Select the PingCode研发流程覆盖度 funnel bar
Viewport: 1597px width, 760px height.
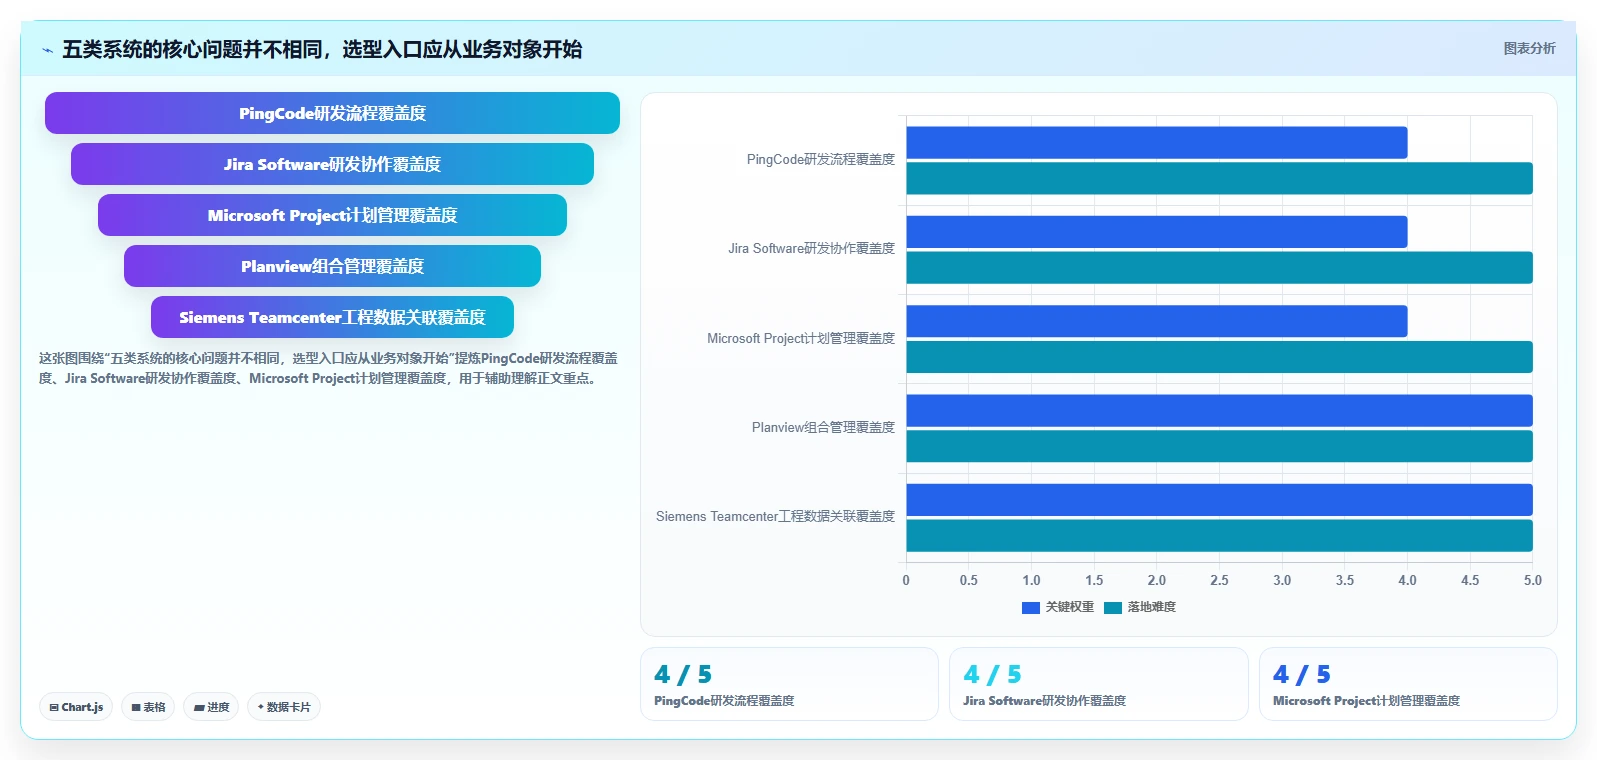pyautogui.click(x=332, y=113)
